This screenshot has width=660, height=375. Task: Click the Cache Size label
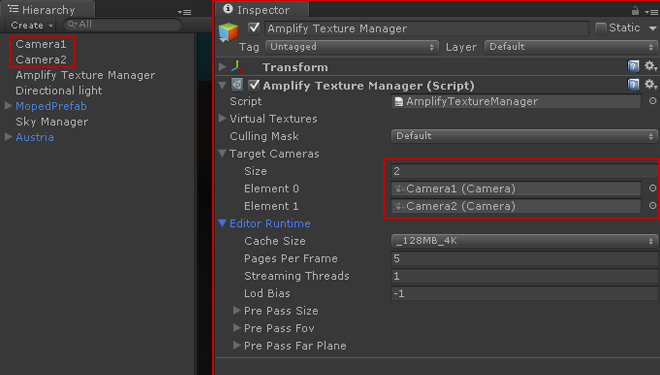(x=275, y=241)
